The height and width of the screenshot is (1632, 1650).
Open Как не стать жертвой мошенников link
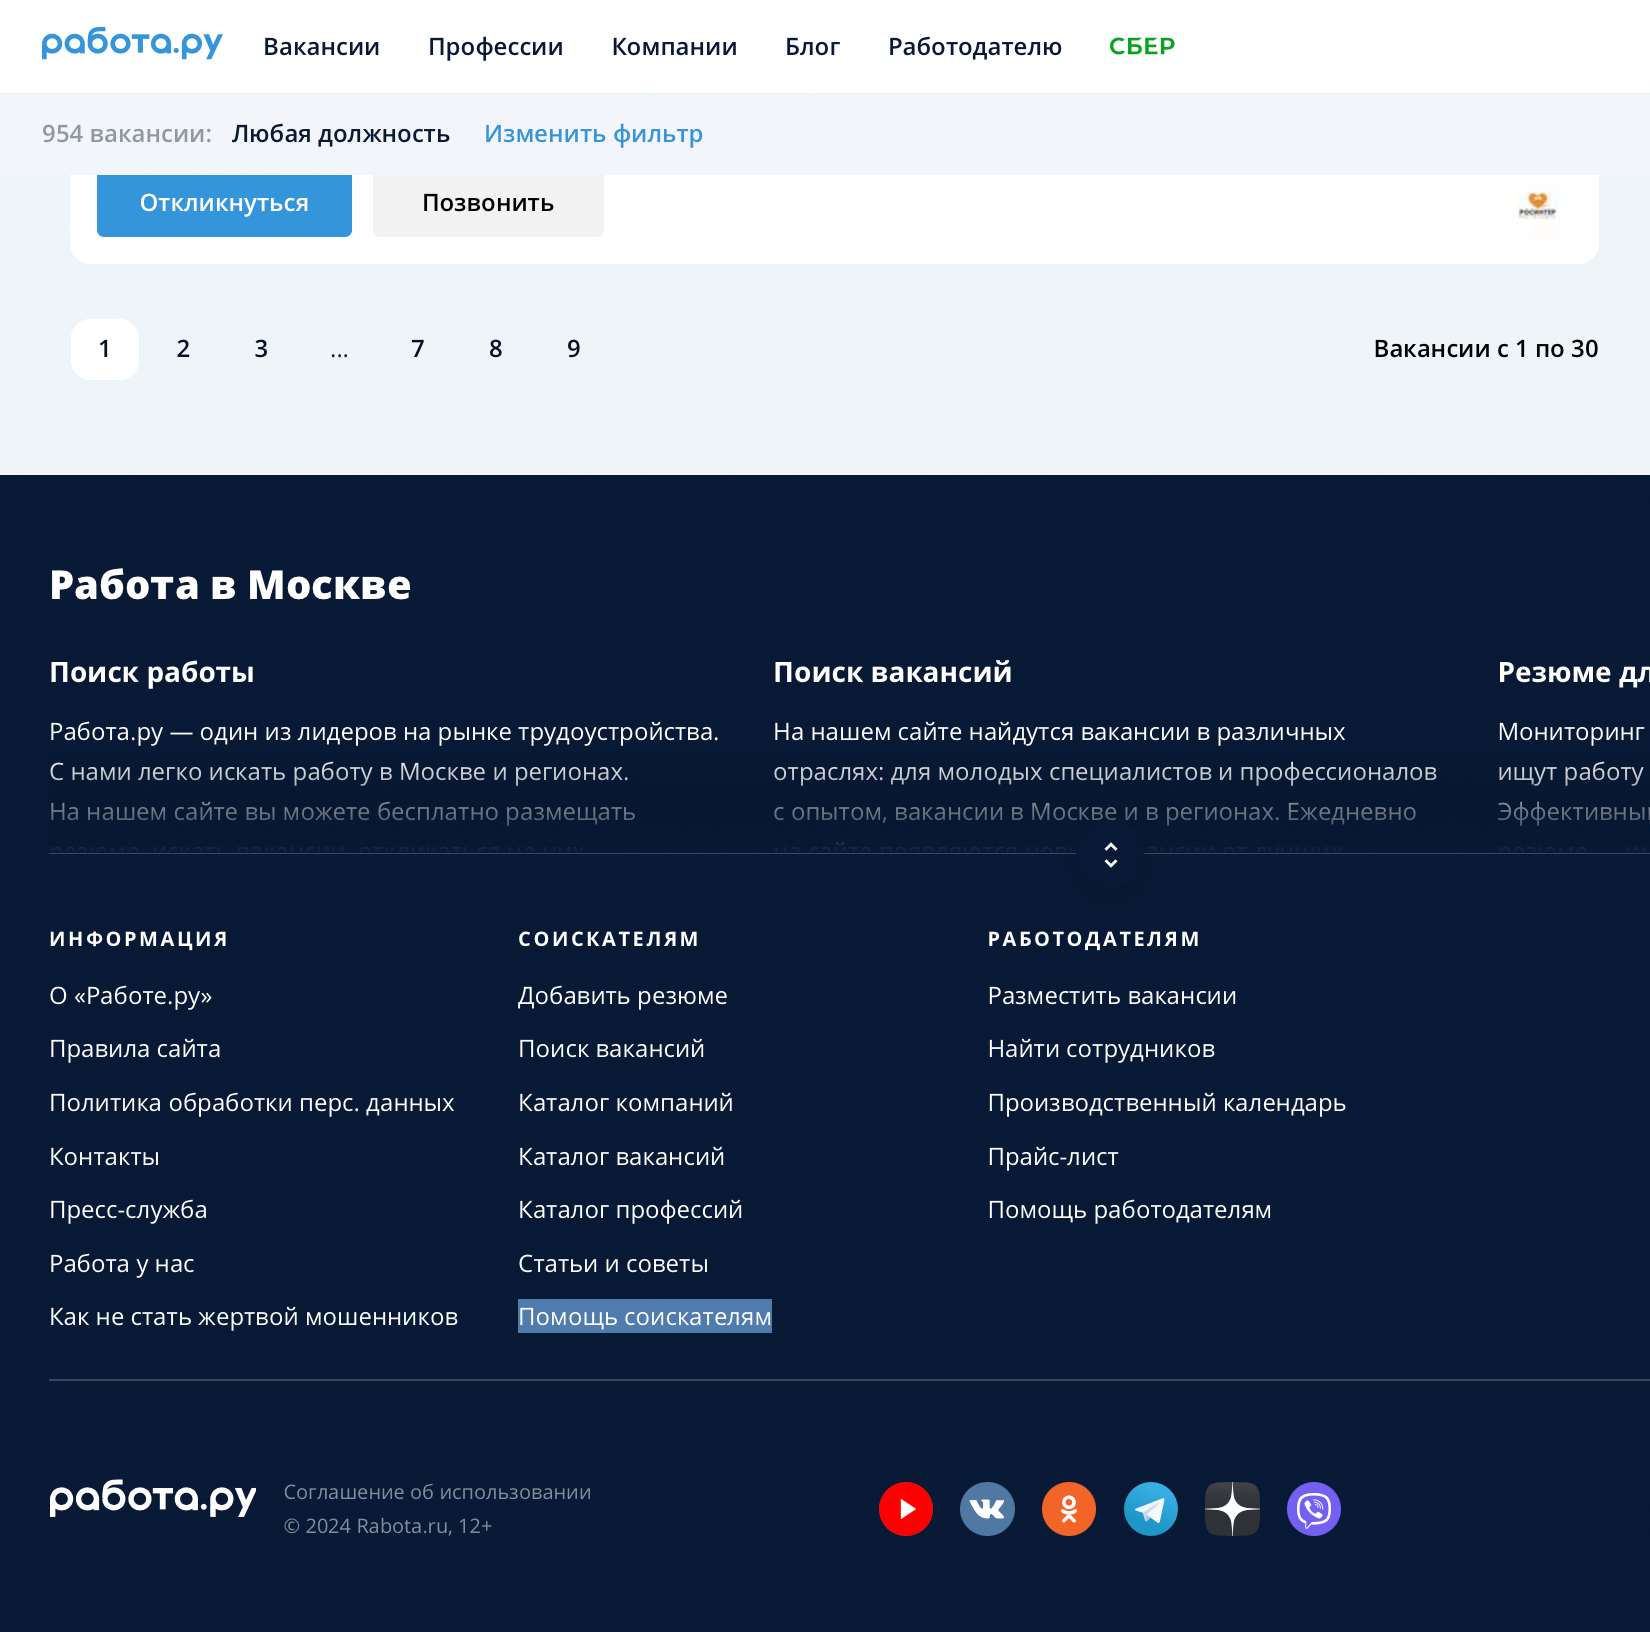[254, 1317]
